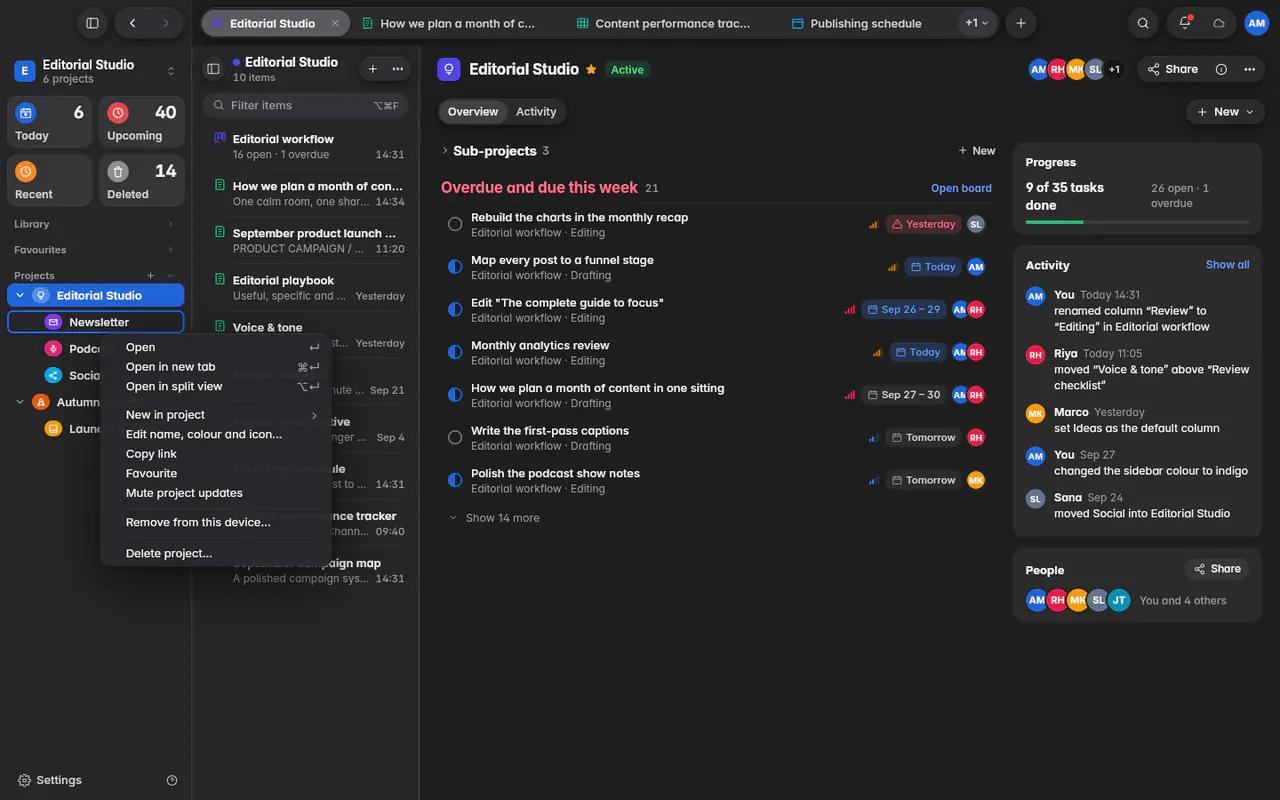Add item with plus in list header
The width and height of the screenshot is (1280, 800).
click(373, 69)
